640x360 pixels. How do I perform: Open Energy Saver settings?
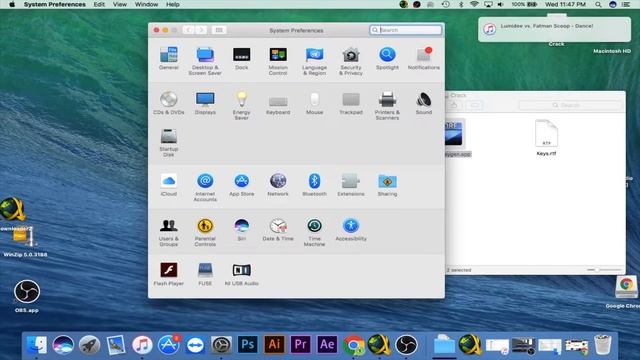click(x=242, y=106)
